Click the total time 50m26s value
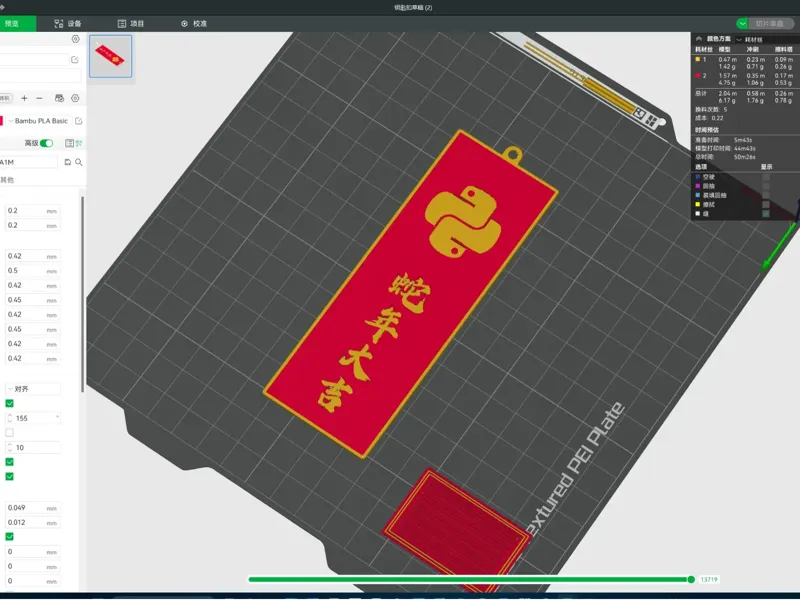800x600 pixels. coord(744,157)
